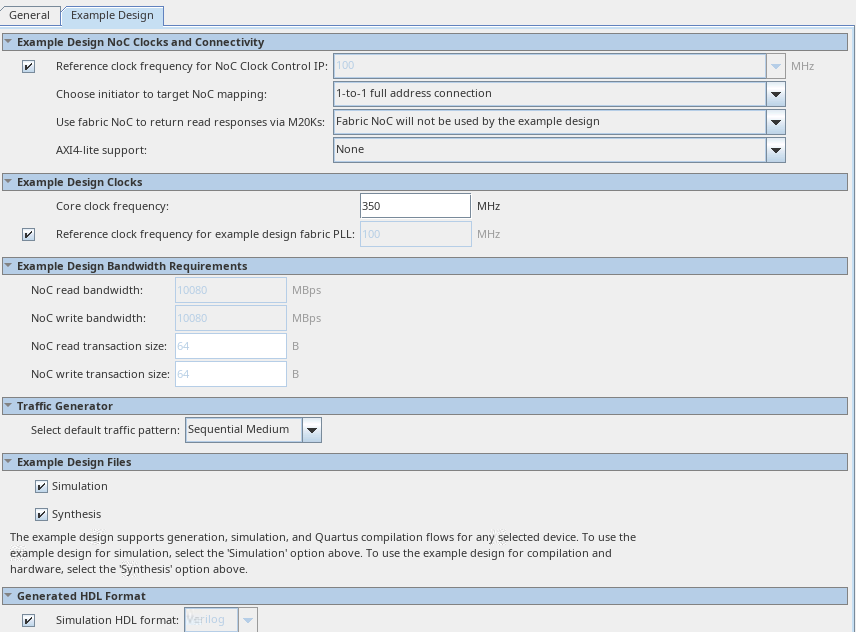Viewport: 856px width, 632px height.
Task: Click the NoC write transaction size field
Action: (x=230, y=374)
